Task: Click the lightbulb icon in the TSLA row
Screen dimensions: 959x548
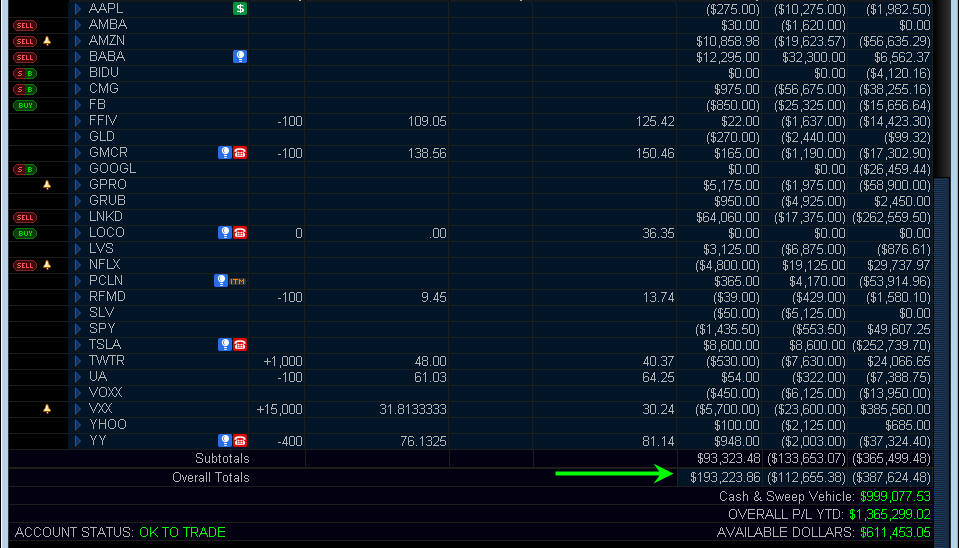Action: (224, 345)
